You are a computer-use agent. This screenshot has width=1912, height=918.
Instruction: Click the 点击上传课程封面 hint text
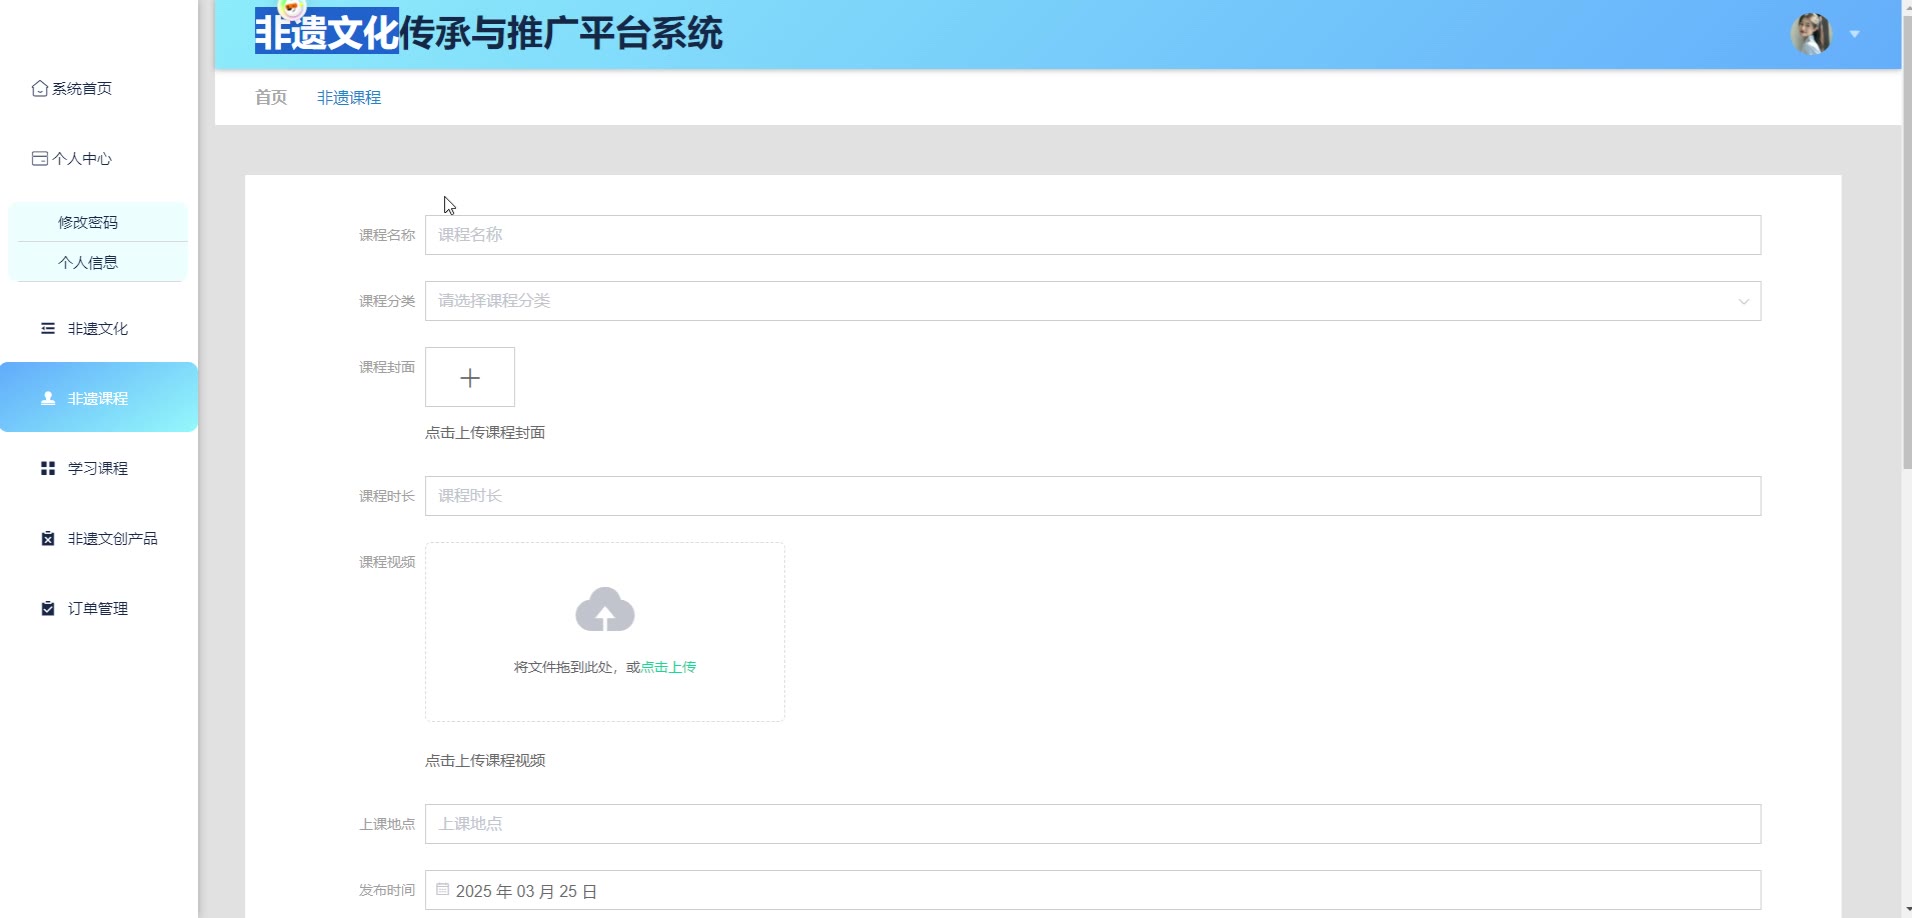(485, 432)
